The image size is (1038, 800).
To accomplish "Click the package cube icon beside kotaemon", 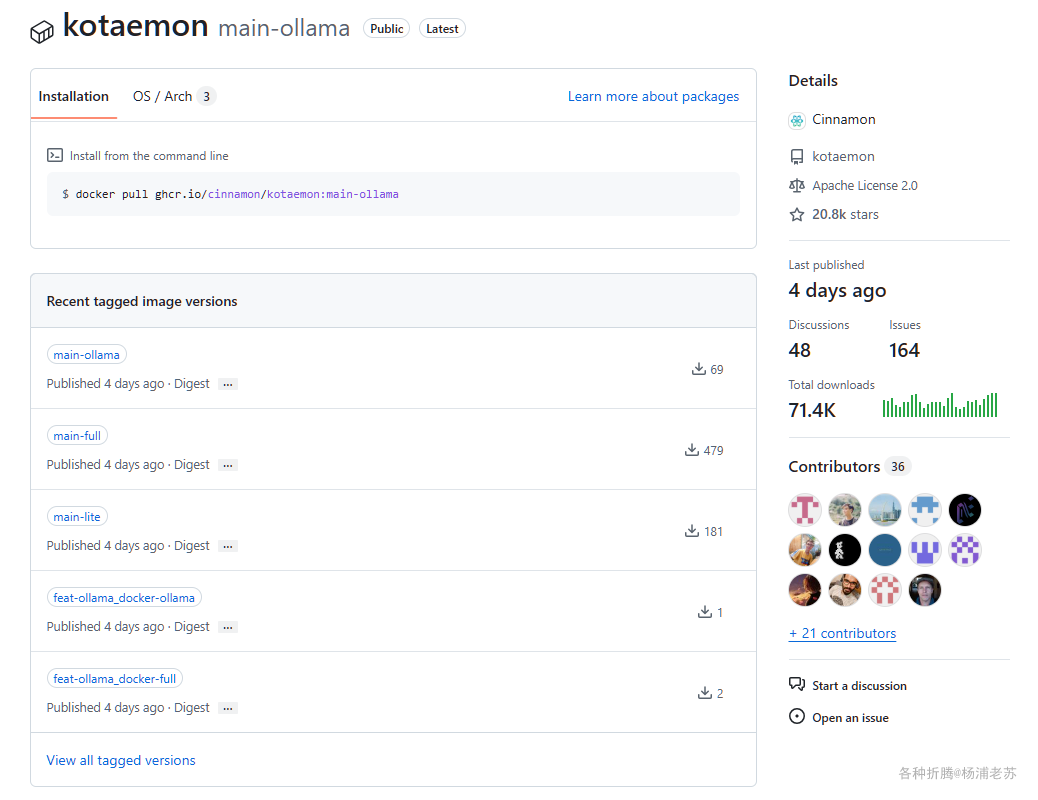I will click(x=42, y=31).
